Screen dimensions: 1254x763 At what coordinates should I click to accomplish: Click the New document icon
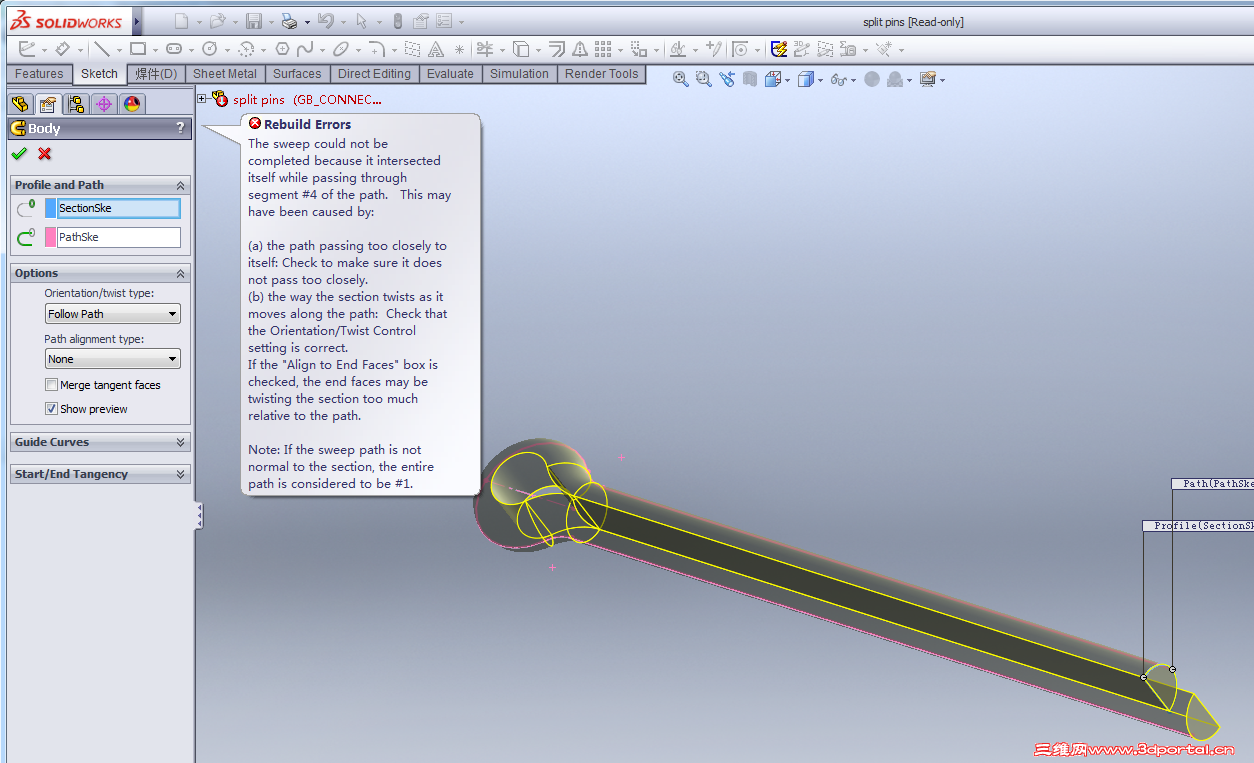[x=181, y=21]
